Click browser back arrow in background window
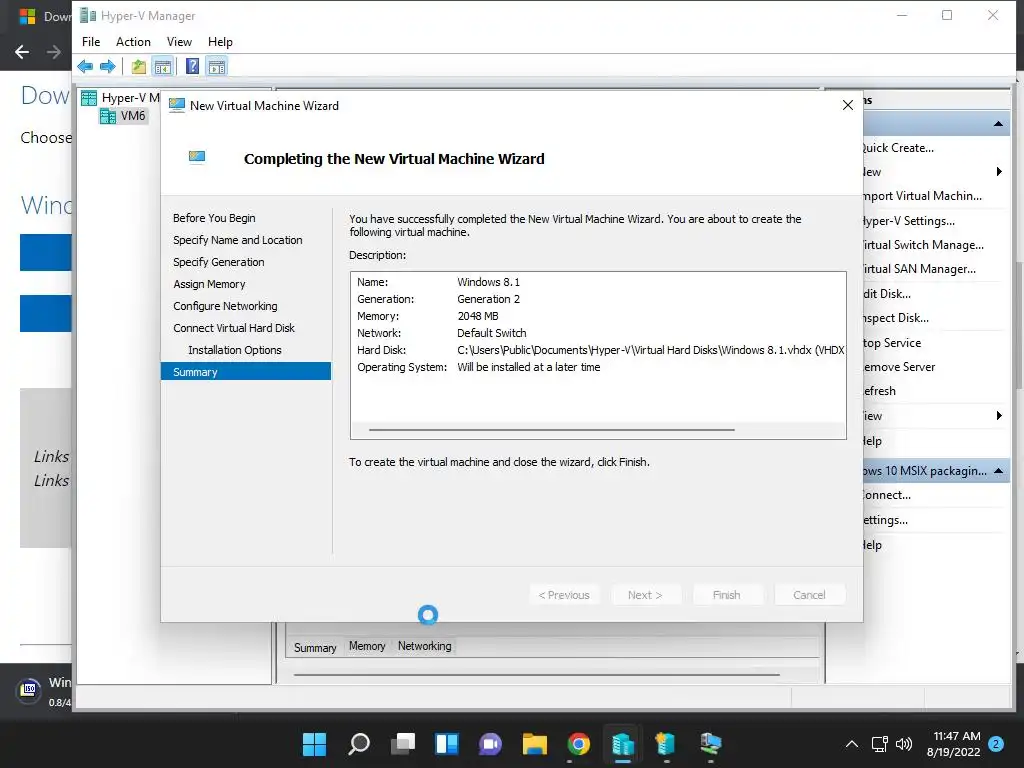The height and width of the screenshot is (768, 1024). click(x=22, y=52)
